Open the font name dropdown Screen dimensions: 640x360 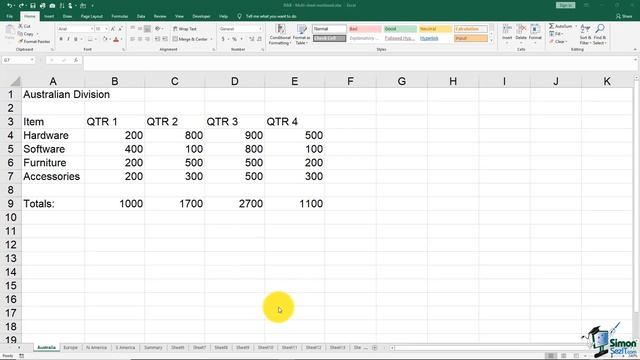(x=91, y=29)
